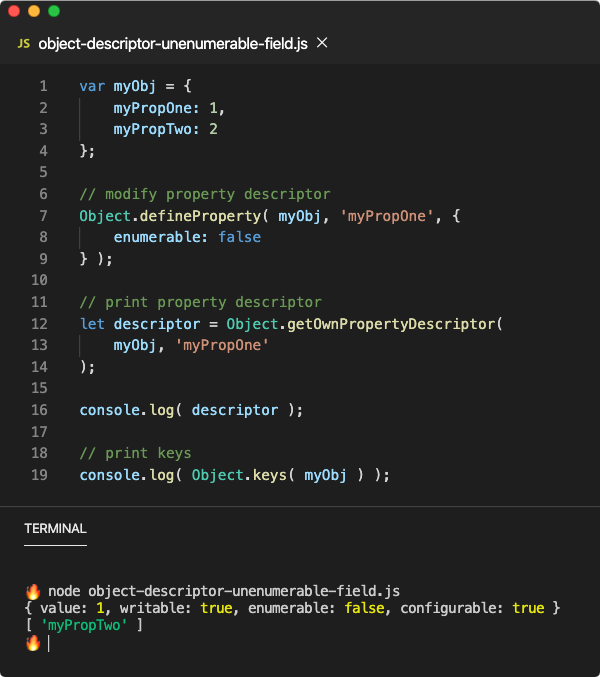Screen dimensions: 600x677
Task: Click the flame prompt icon before node command
Action: 33,591
